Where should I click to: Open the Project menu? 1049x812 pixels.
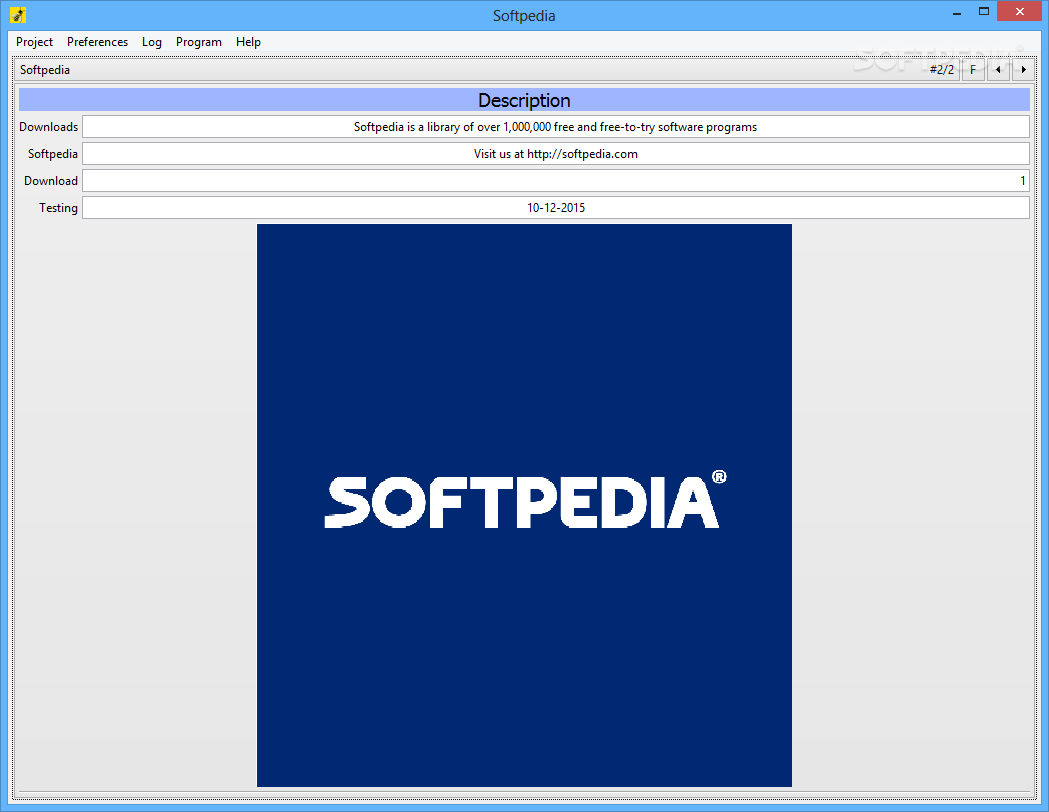click(x=34, y=41)
